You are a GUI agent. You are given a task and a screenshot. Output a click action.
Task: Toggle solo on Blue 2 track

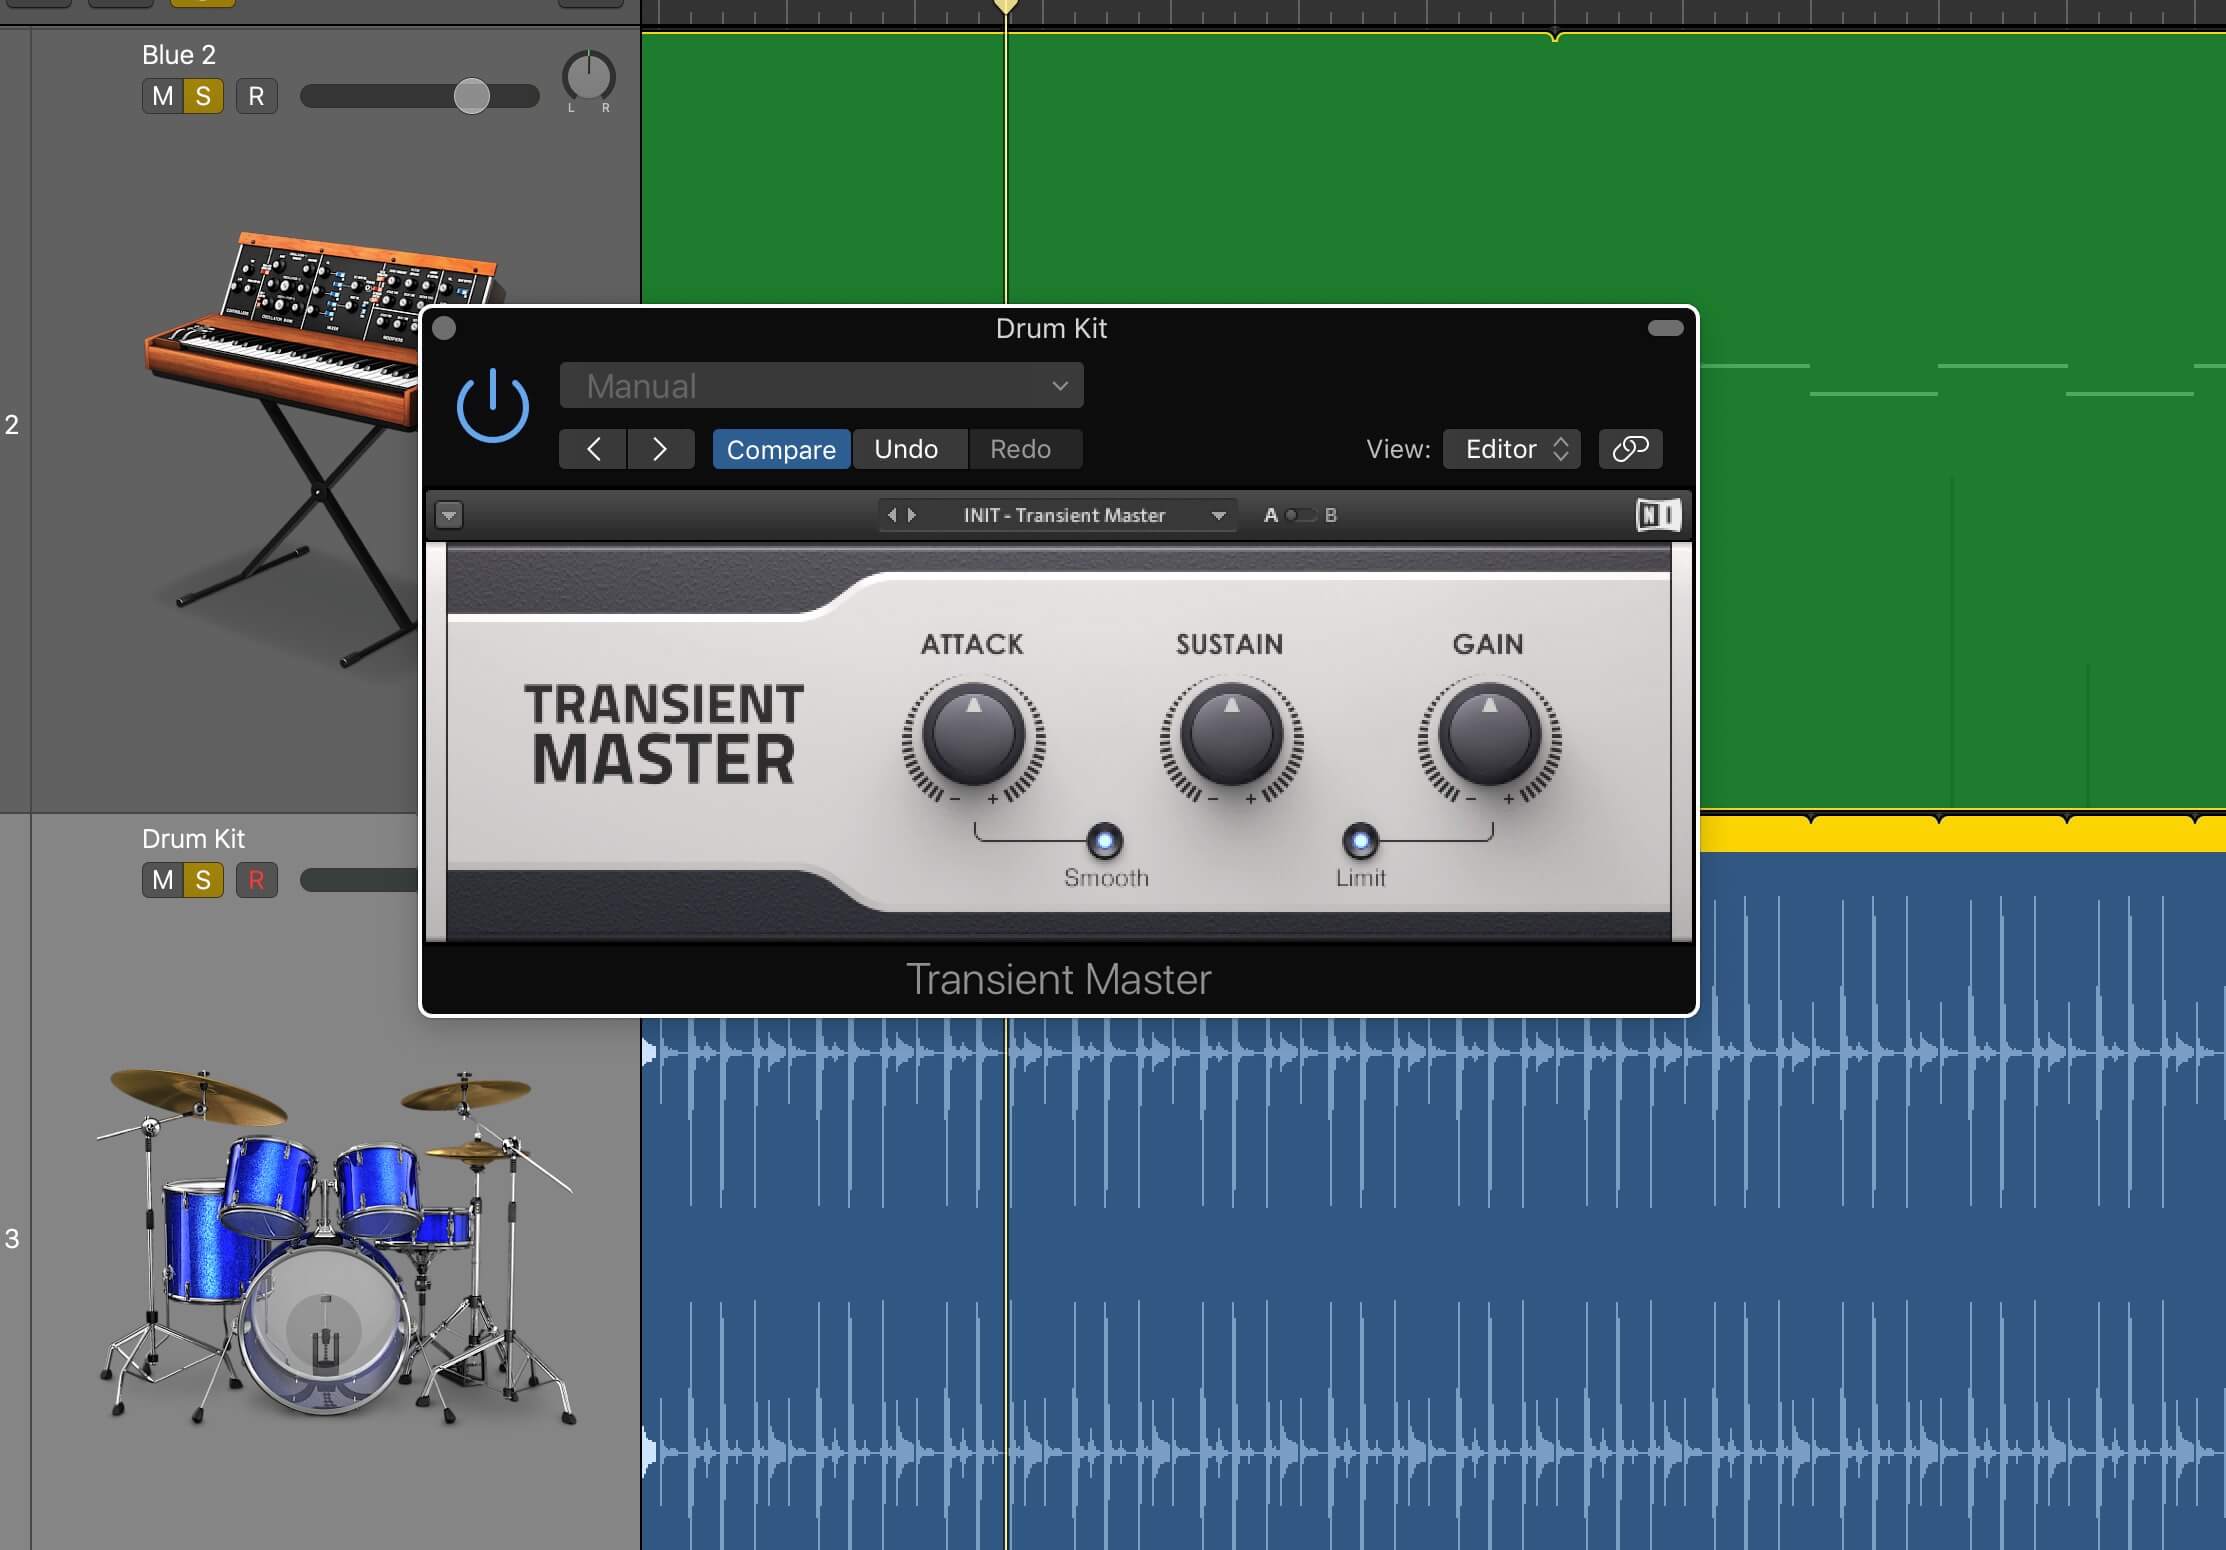click(x=203, y=96)
